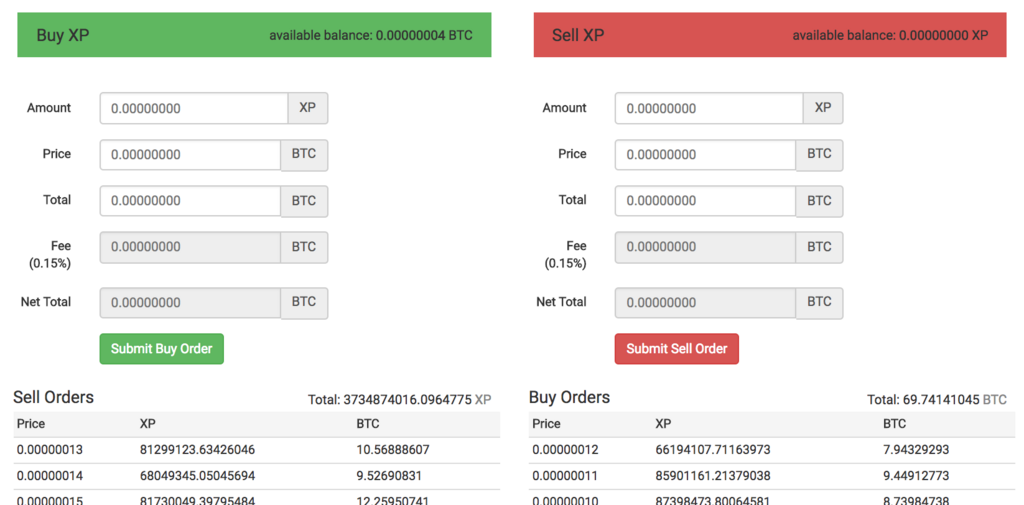The width and height of the screenshot is (1024, 505).
Task: Click the Sell Orders XP column header
Action: [147, 423]
